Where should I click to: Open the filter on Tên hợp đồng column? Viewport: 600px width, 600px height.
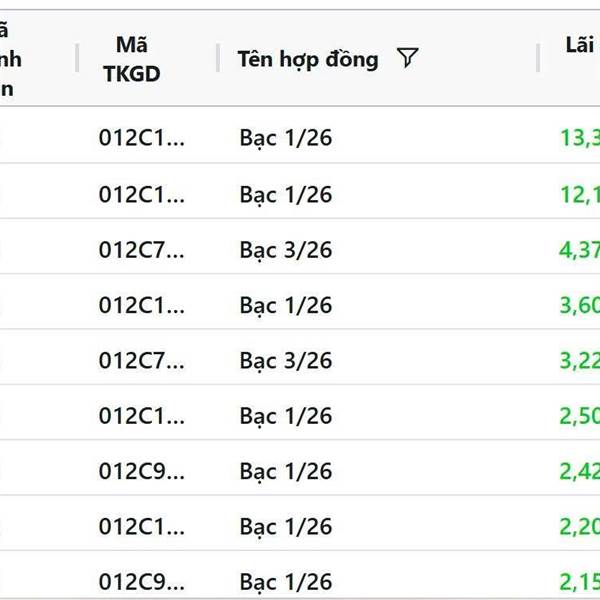click(406, 59)
